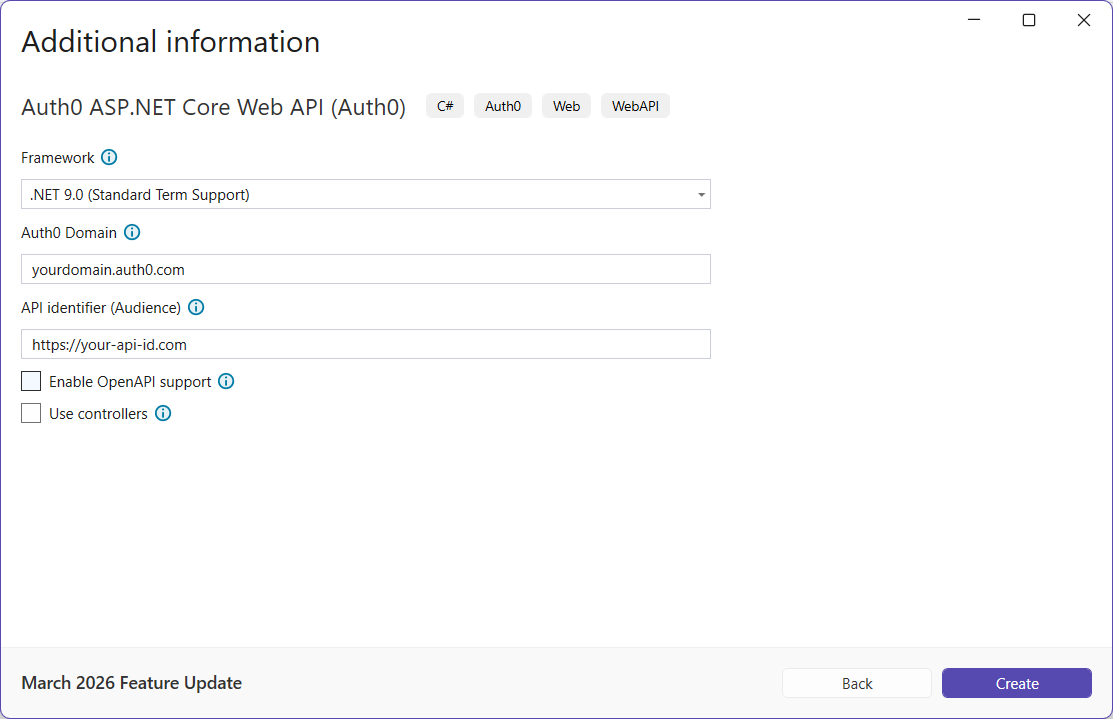Viewport: 1113px width, 719px height.
Task: Tick the Use controllers checkbox
Action: pos(31,413)
